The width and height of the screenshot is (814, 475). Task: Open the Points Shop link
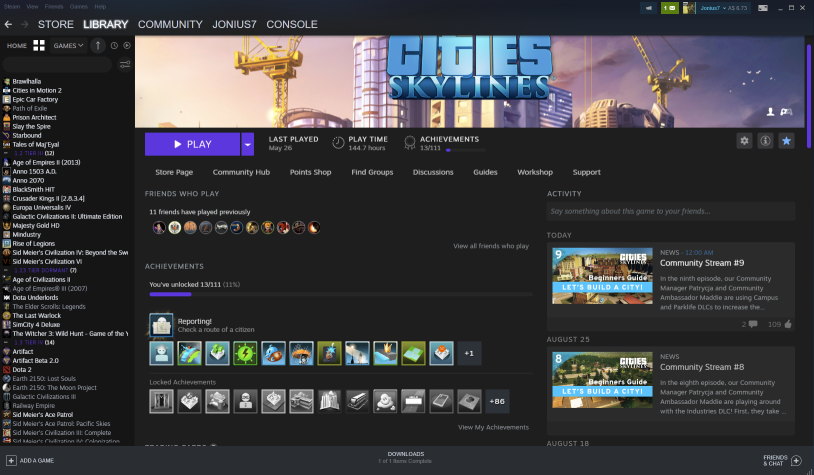coord(310,172)
